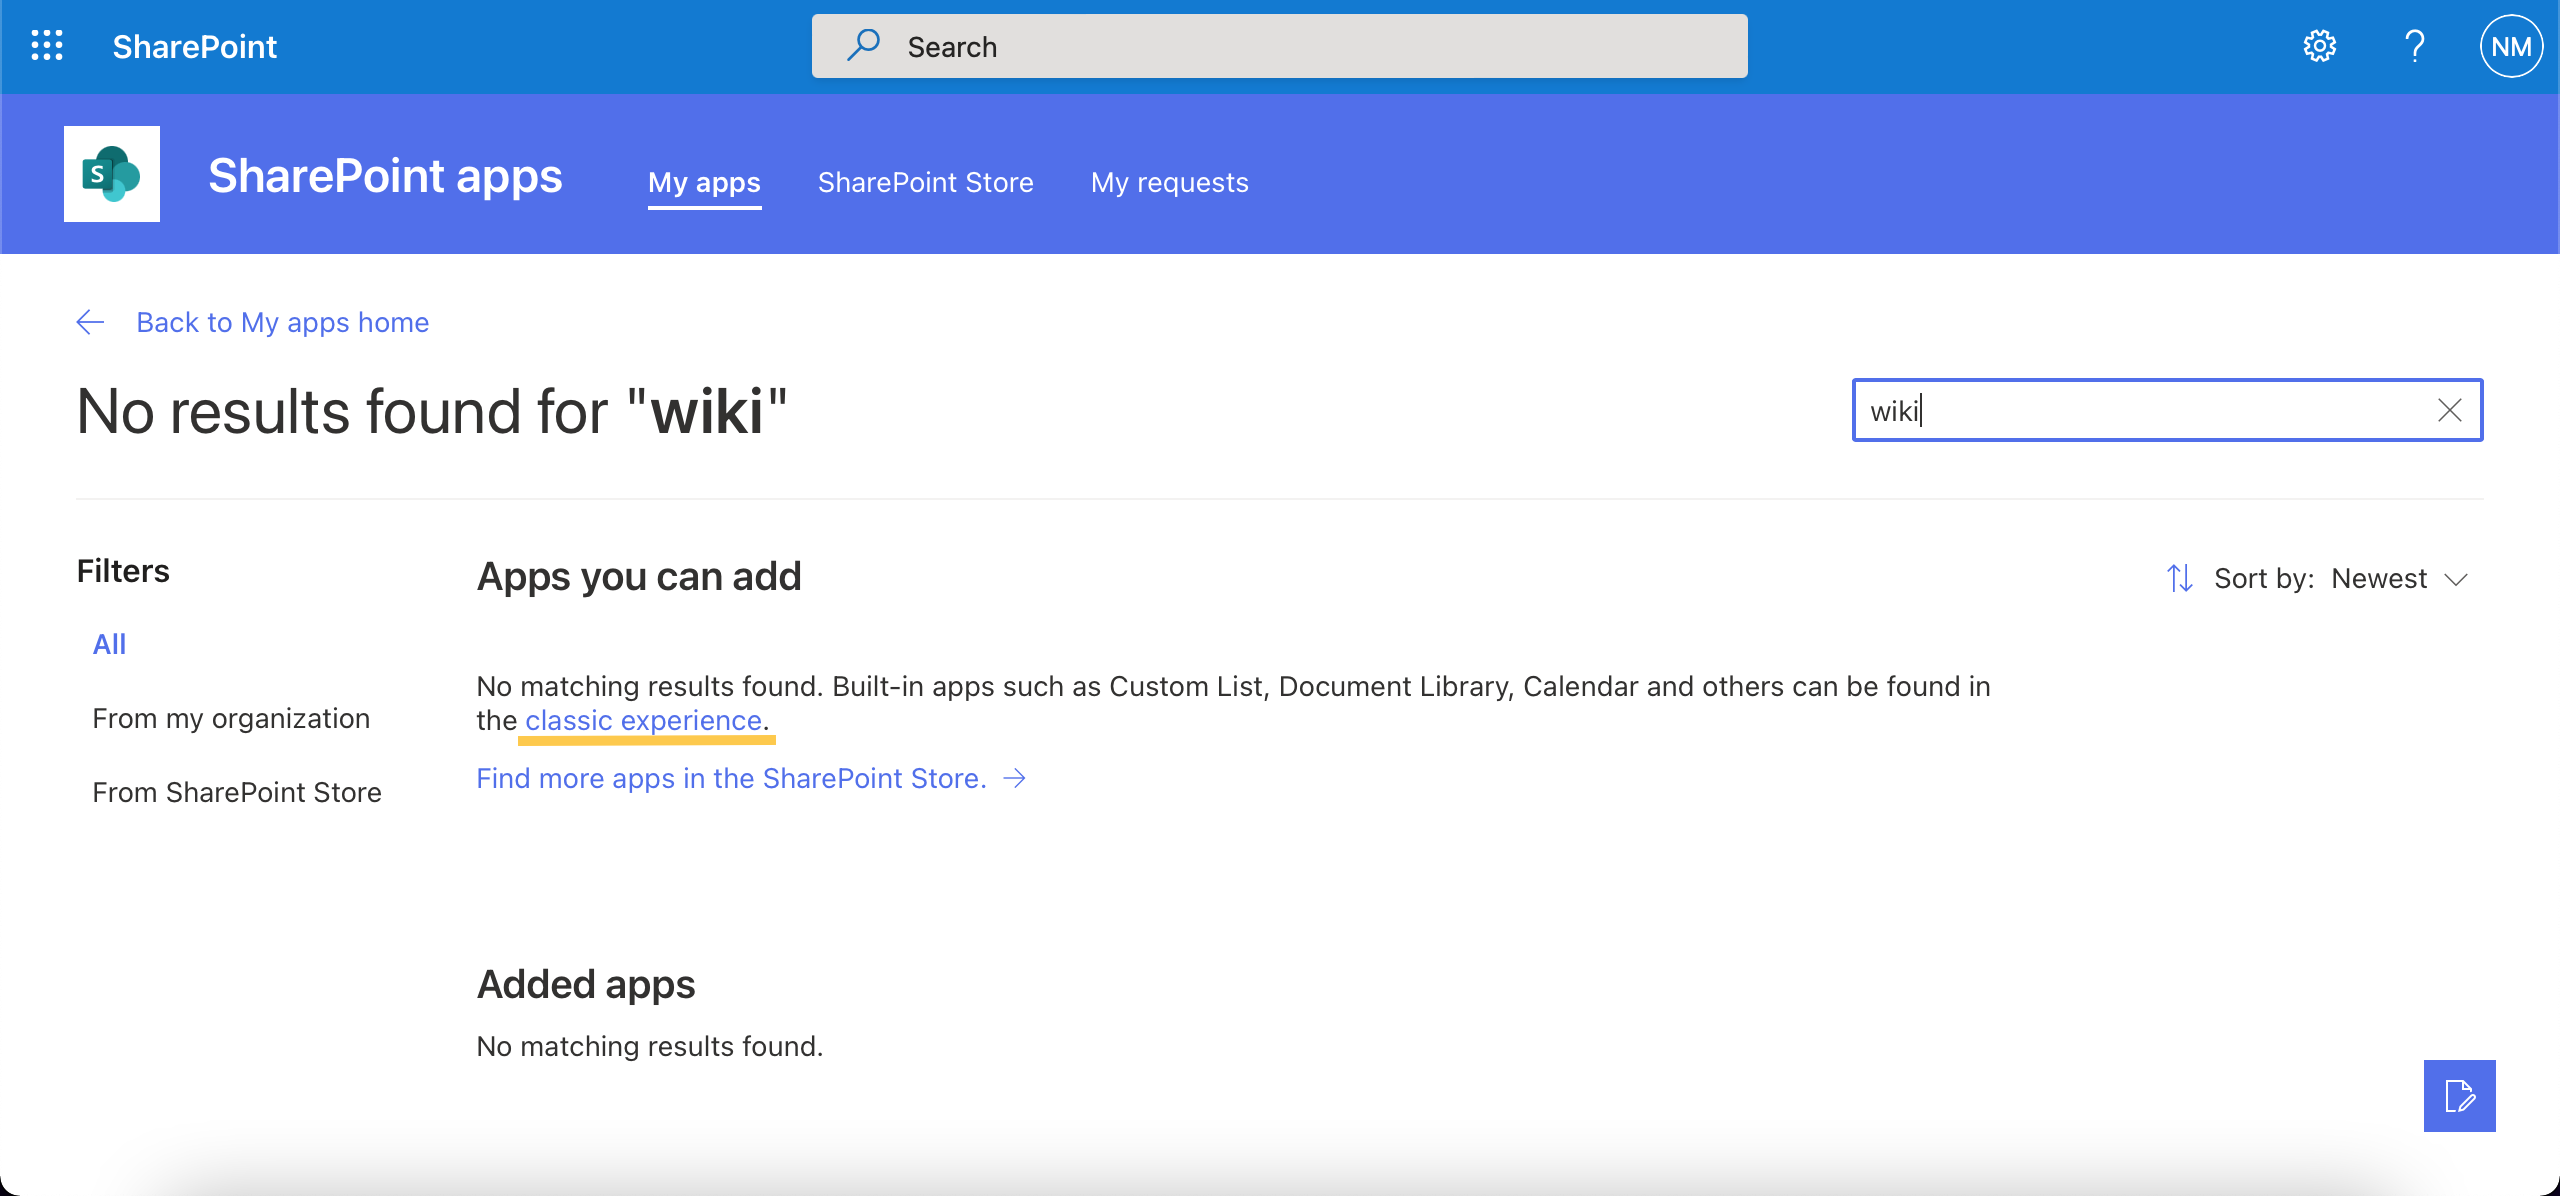Open the Sort by Newest dropdown
The height and width of the screenshot is (1196, 2560).
click(x=2398, y=578)
